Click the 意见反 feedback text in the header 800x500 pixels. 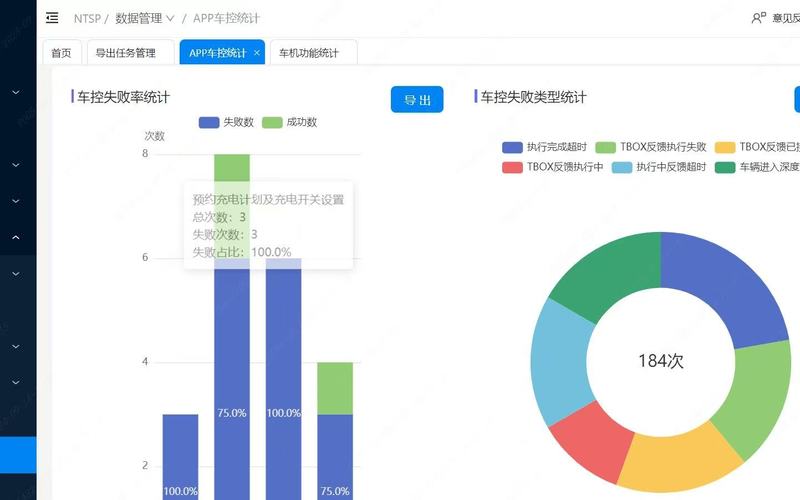(786, 18)
